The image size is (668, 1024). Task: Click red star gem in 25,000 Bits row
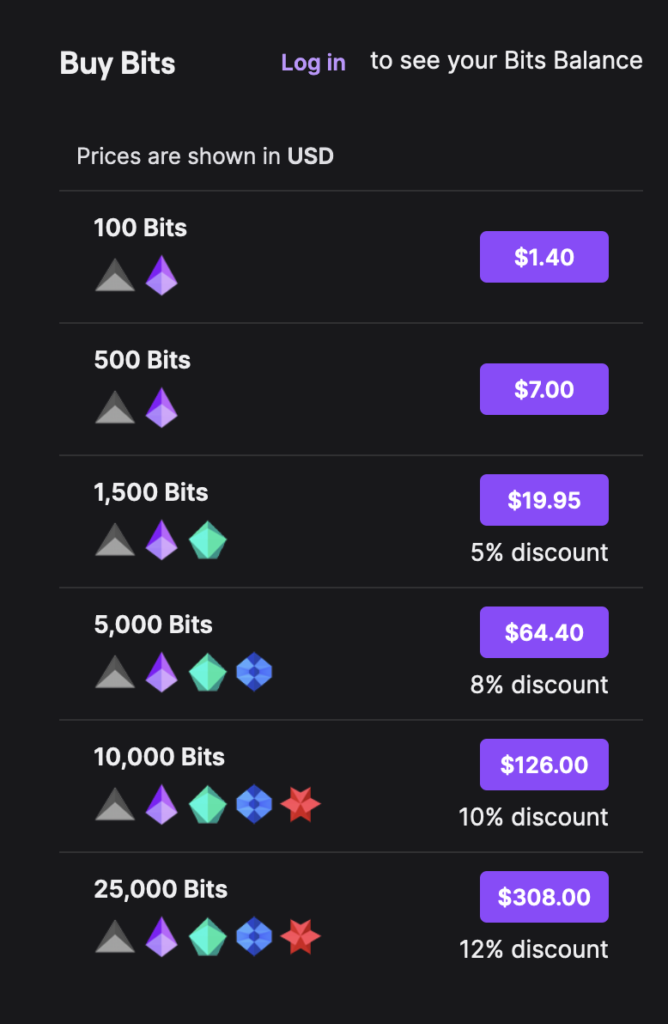[x=300, y=937]
